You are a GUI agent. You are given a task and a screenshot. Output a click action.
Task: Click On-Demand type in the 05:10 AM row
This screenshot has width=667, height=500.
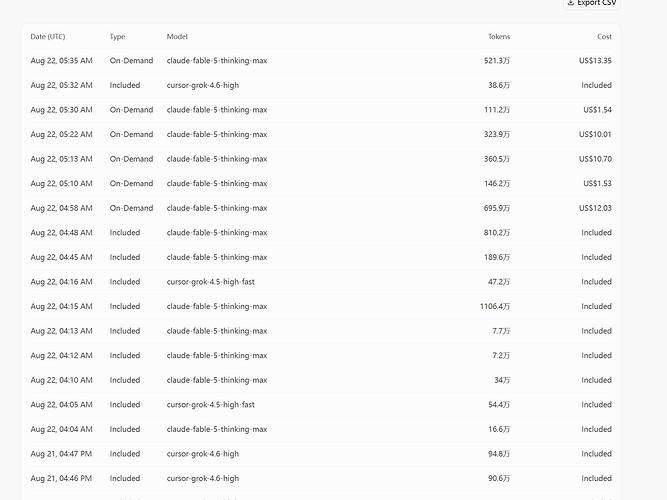coord(131,184)
